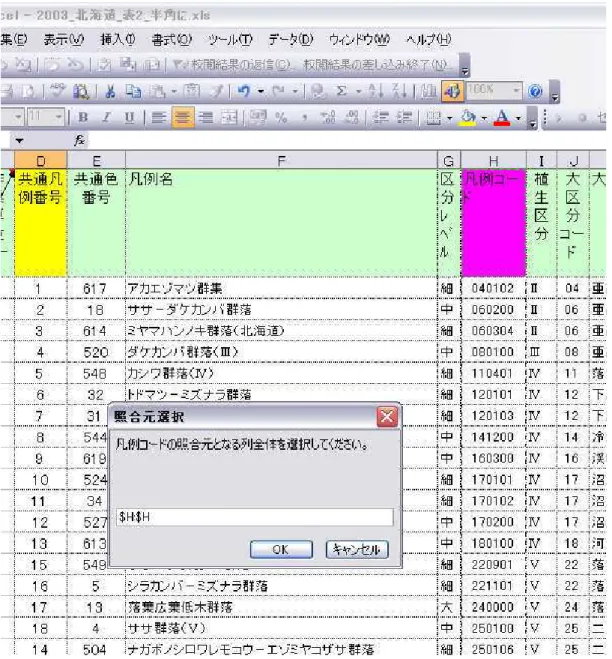Apply Percent style format
This screenshot has width=612, height=659.
281,118
